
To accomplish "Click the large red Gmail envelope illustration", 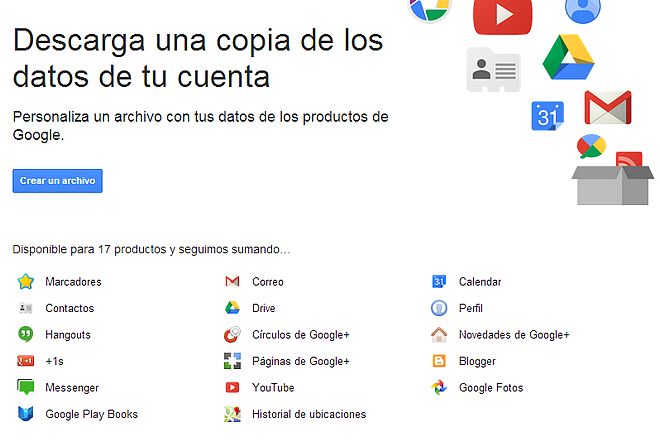I will (x=607, y=107).
